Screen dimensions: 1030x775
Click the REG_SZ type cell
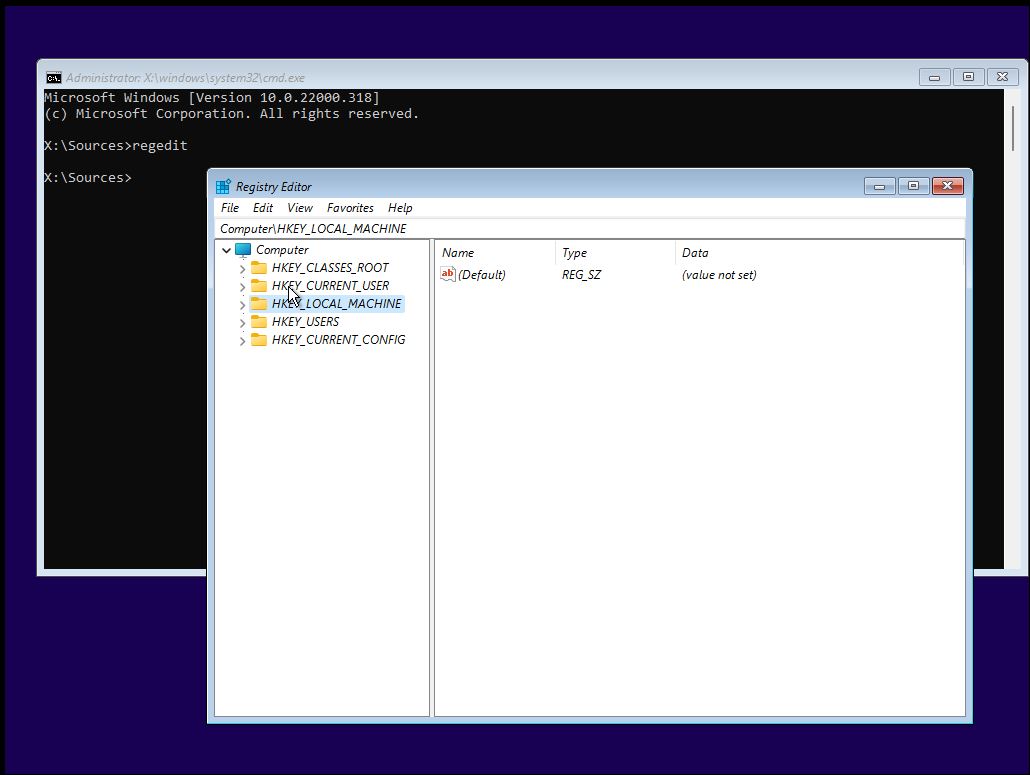tap(581, 275)
